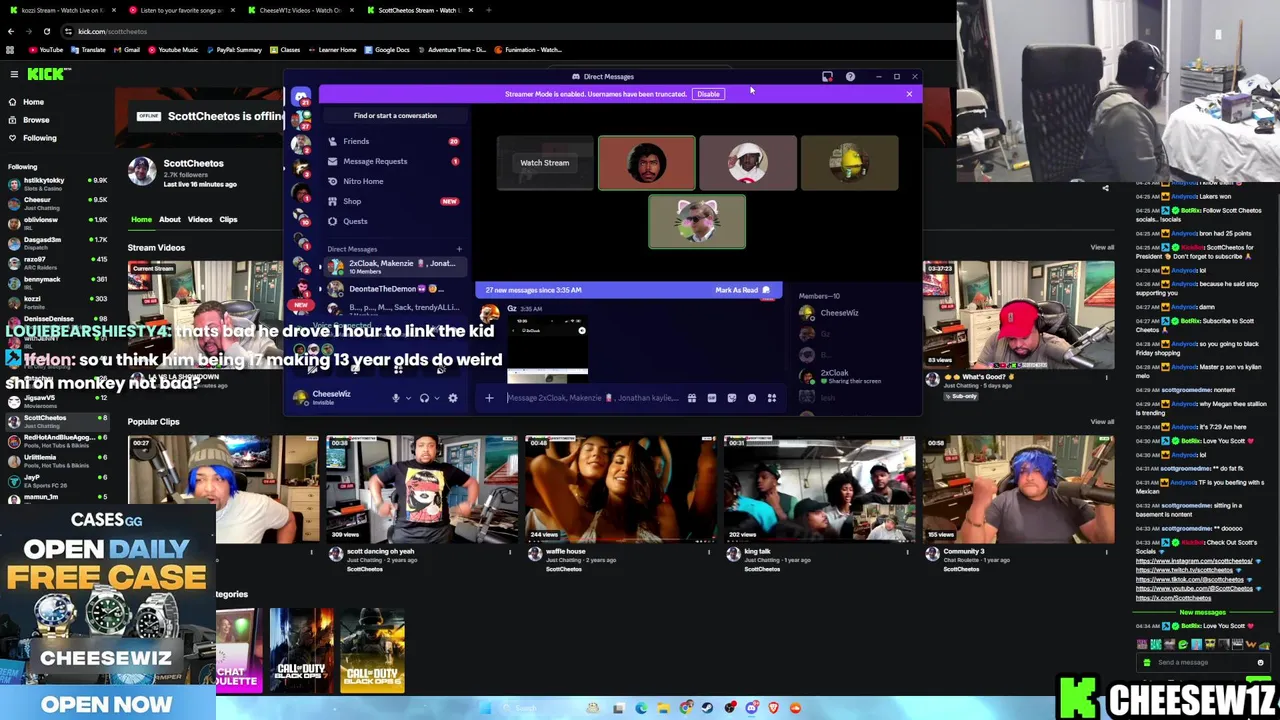Image resolution: width=1280 pixels, height=720 pixels.
Task: Switch to Clips tab on Kick channel
Action: tap(228, 220)
